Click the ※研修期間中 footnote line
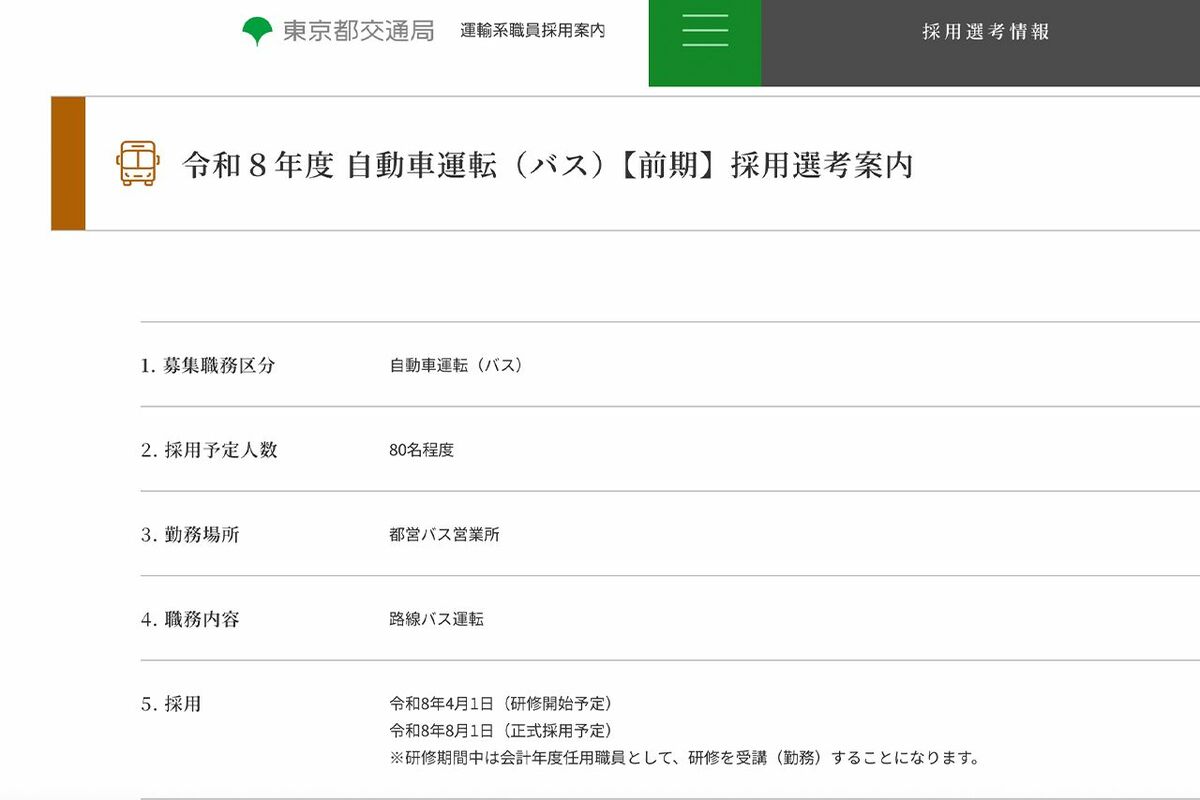Image resolution: width=1200 pixels, height=800 pixels. pyautogui.click(x=684, y=757)
